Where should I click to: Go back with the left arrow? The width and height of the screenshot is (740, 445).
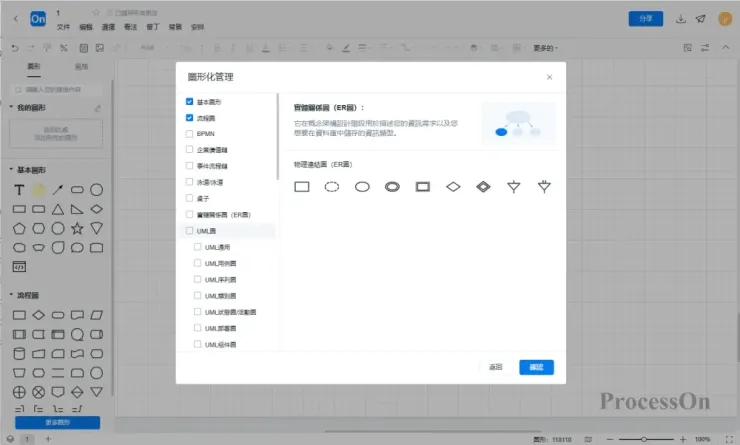(16, 19)
